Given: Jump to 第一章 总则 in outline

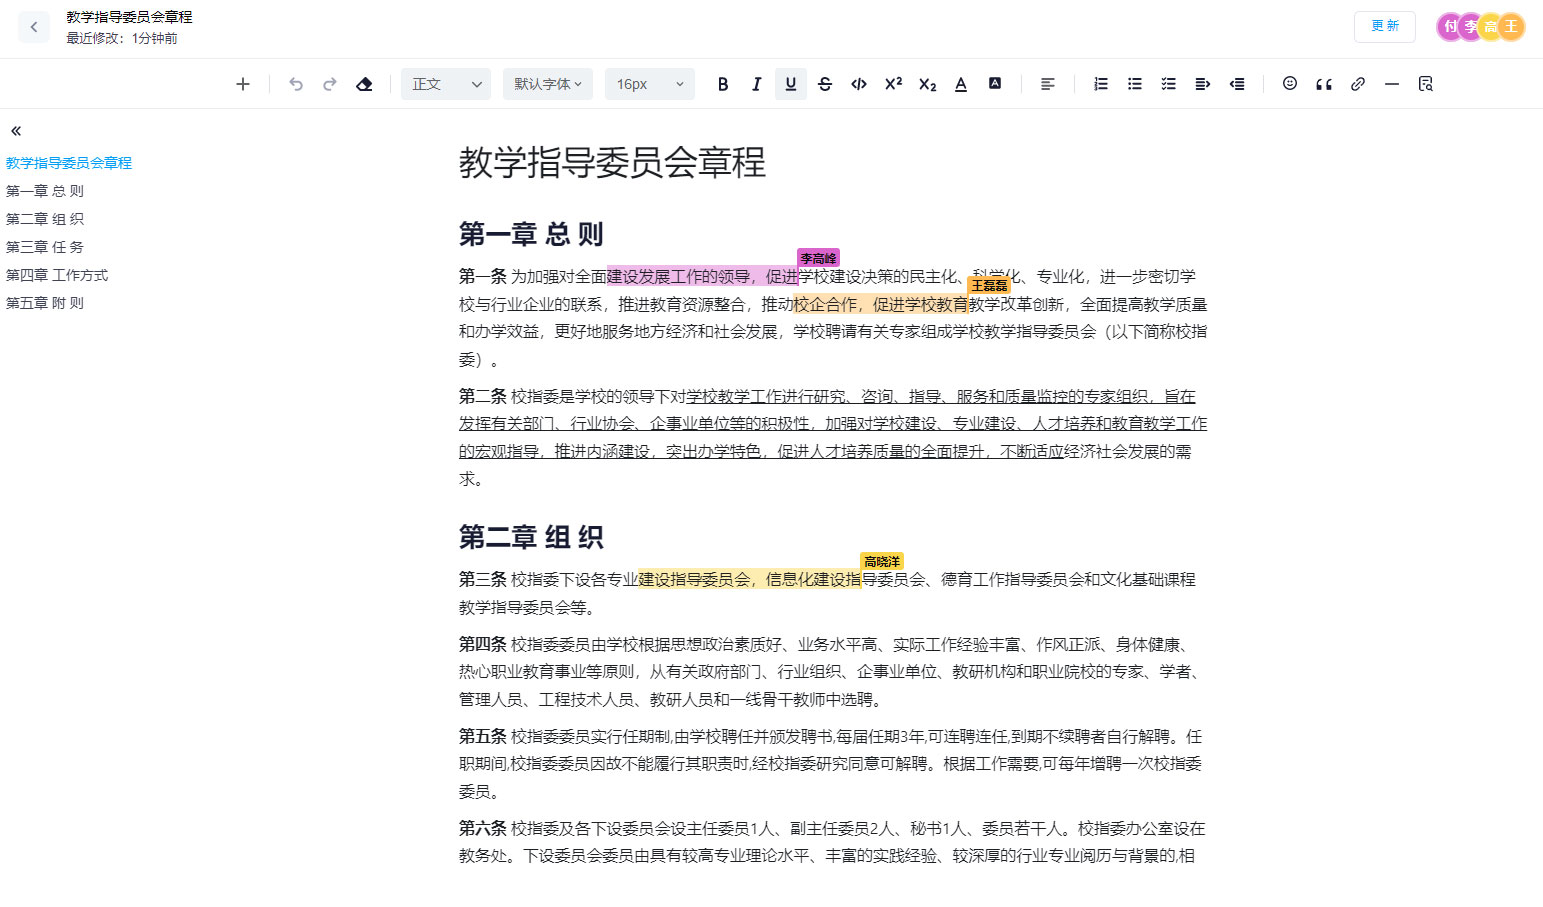Looking at the screenshot, I should 45,191.
